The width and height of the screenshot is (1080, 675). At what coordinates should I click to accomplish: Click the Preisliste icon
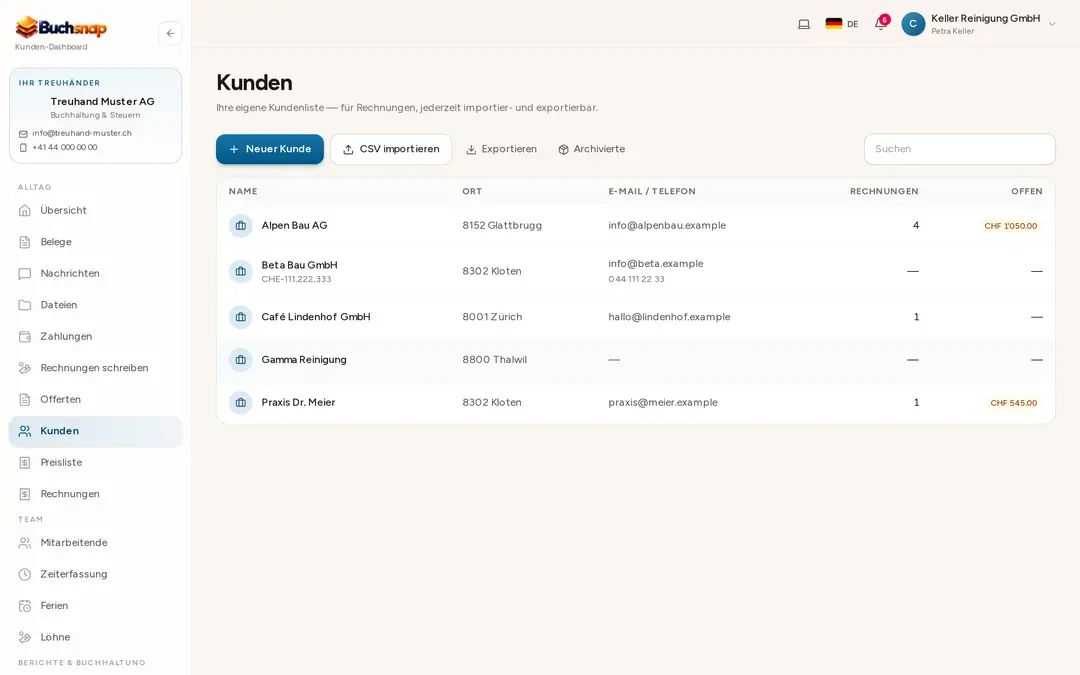coord(25,463)
